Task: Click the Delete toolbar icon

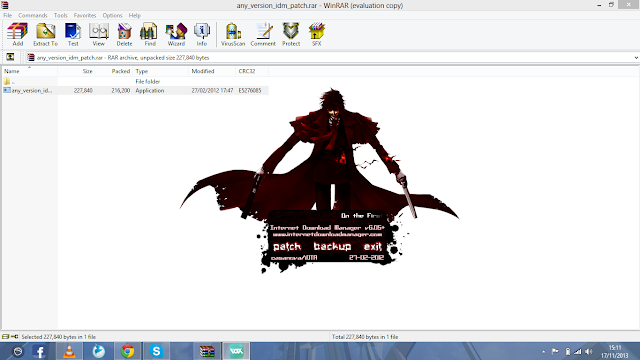Action: (x=124, y=35)
